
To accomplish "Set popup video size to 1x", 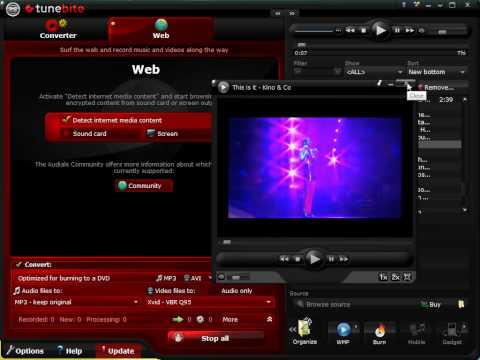I will (383, 277).
